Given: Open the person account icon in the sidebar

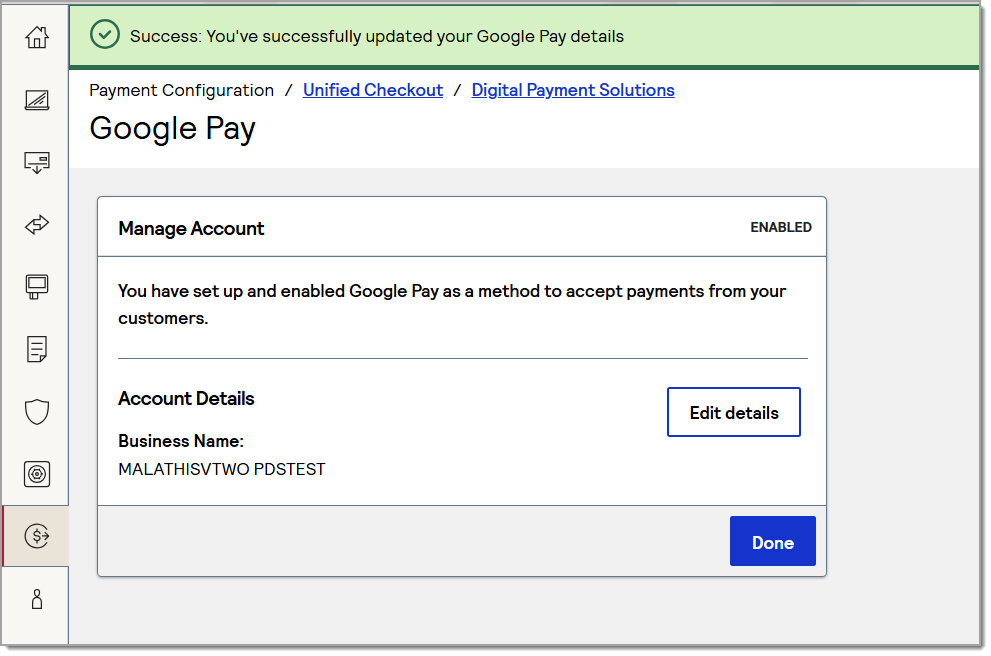Looking at the screenshot, I should click(37, 599).
